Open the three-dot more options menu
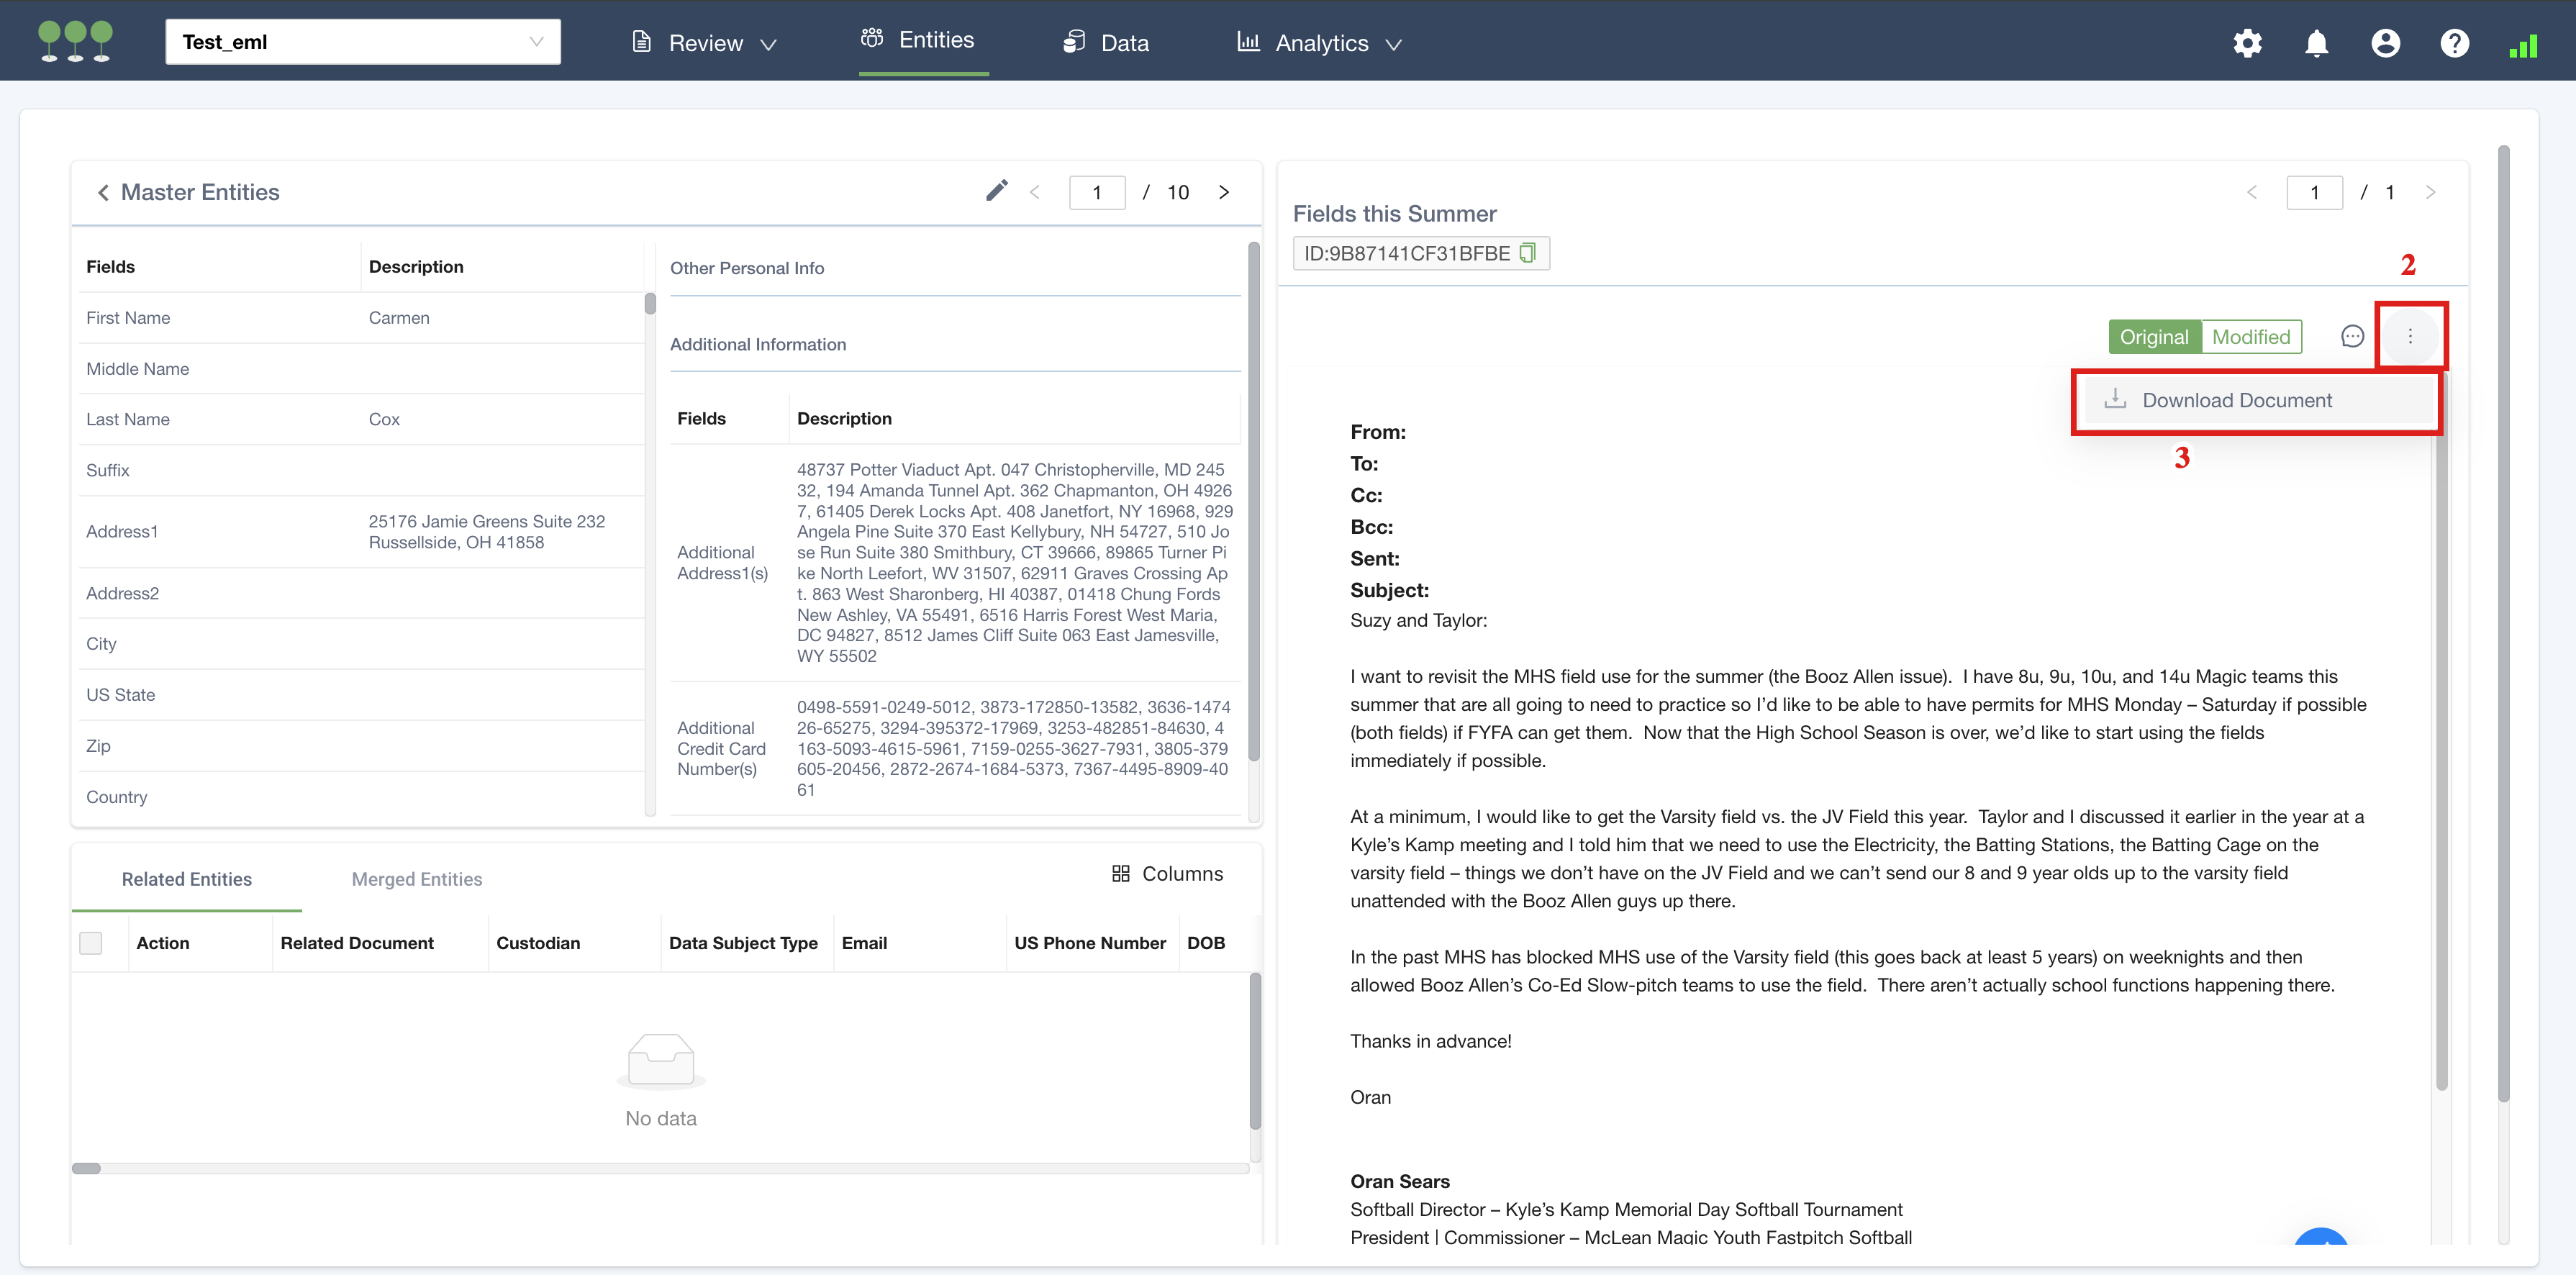This screenshot has width=2576, height=1275. click(2410, 337)
